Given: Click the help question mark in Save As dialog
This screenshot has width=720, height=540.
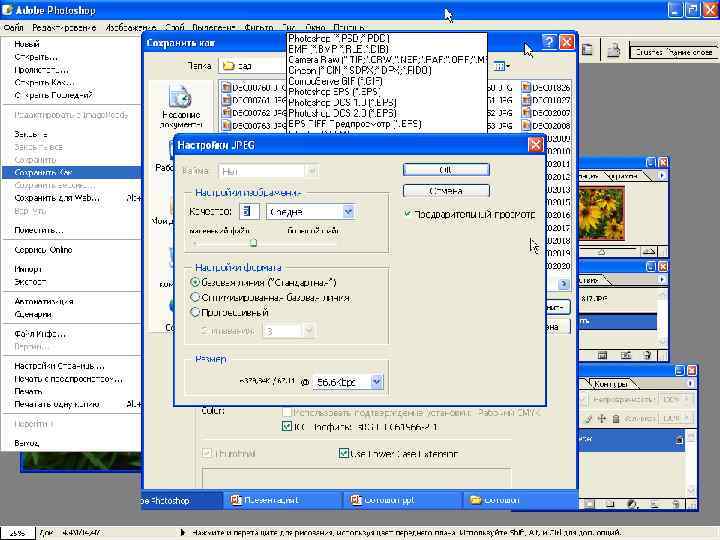Looking at the screenshot, I should pos(549,42).
